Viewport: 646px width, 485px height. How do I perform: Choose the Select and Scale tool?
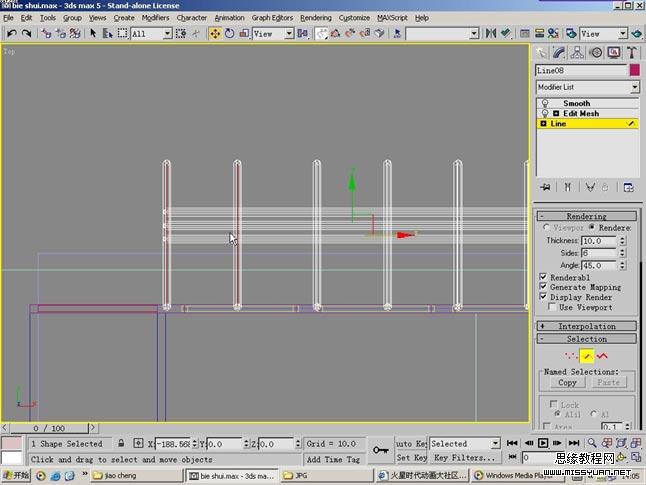coord(244,33)
